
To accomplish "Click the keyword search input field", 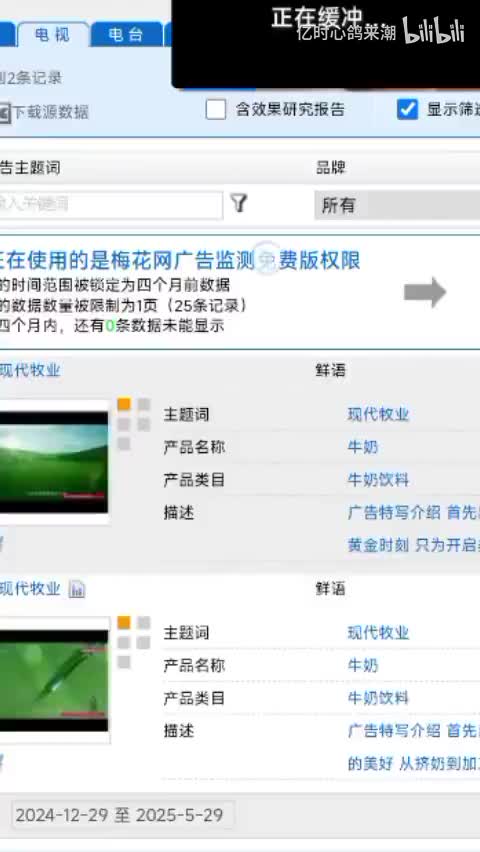I will click(x=110, y=205).
